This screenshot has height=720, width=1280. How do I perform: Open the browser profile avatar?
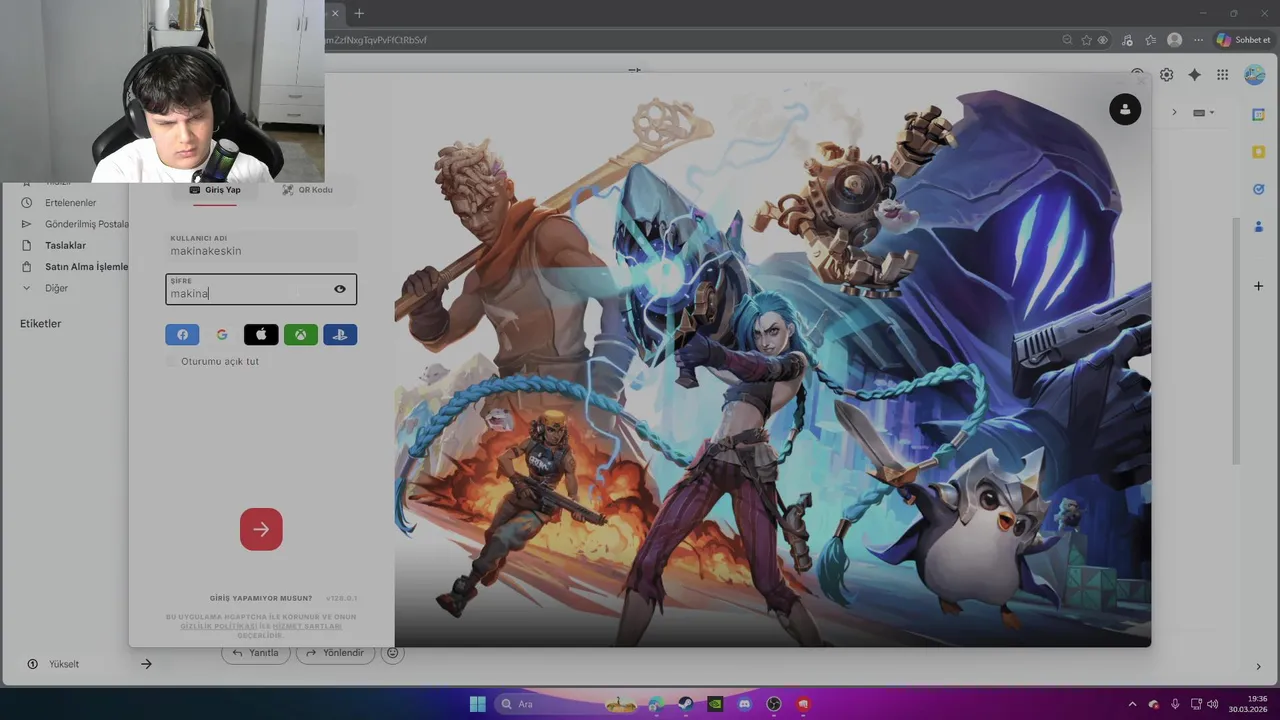click(1174, 40)
